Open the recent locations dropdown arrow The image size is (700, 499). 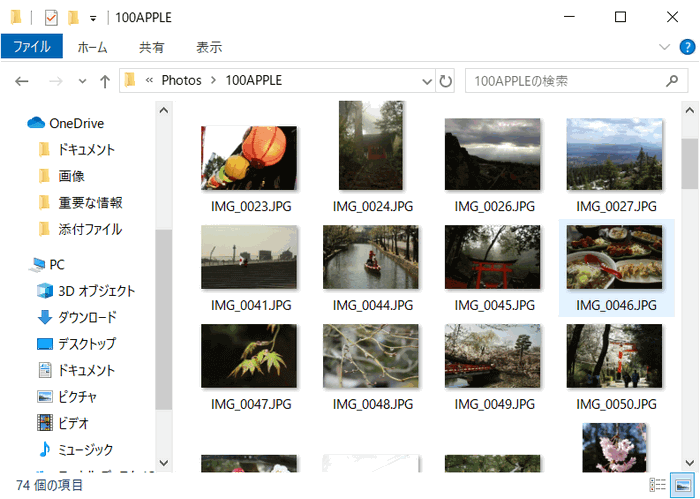pos(82,81)
